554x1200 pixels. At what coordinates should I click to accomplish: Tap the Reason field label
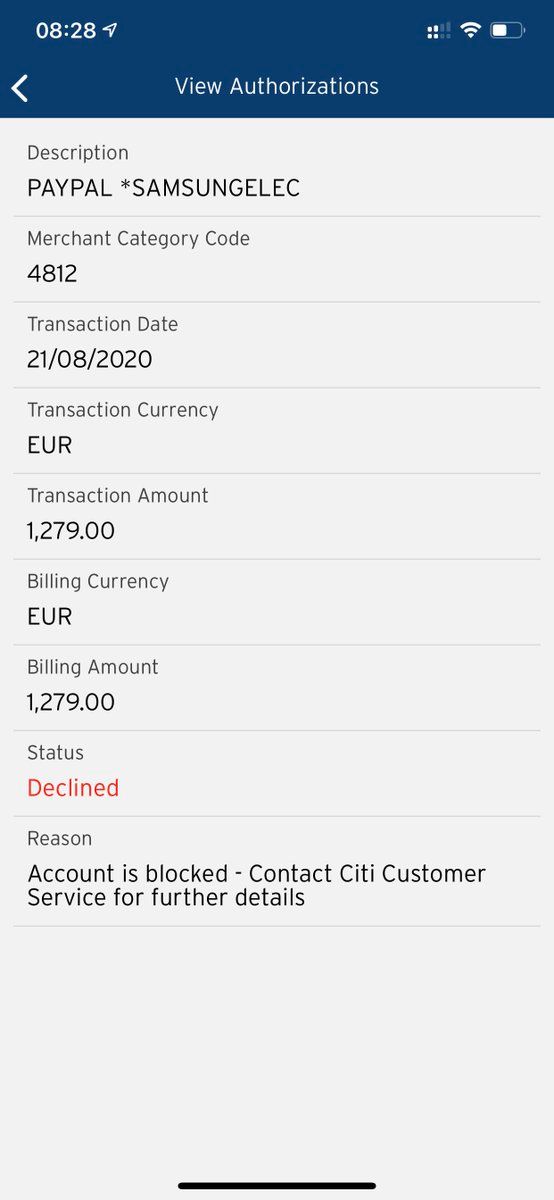(x=59, y=838)
